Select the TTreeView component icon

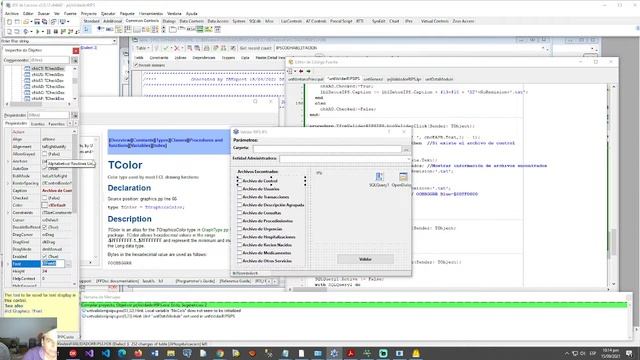coord(118,29)
